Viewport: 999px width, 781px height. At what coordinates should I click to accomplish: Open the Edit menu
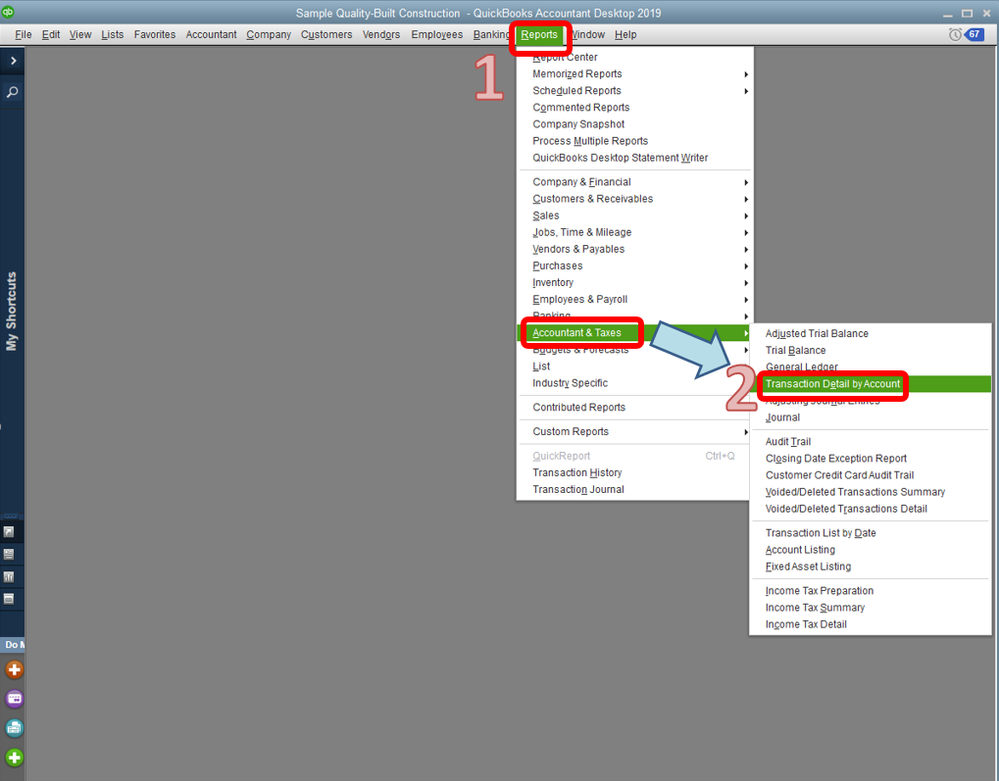coord(50,34)
